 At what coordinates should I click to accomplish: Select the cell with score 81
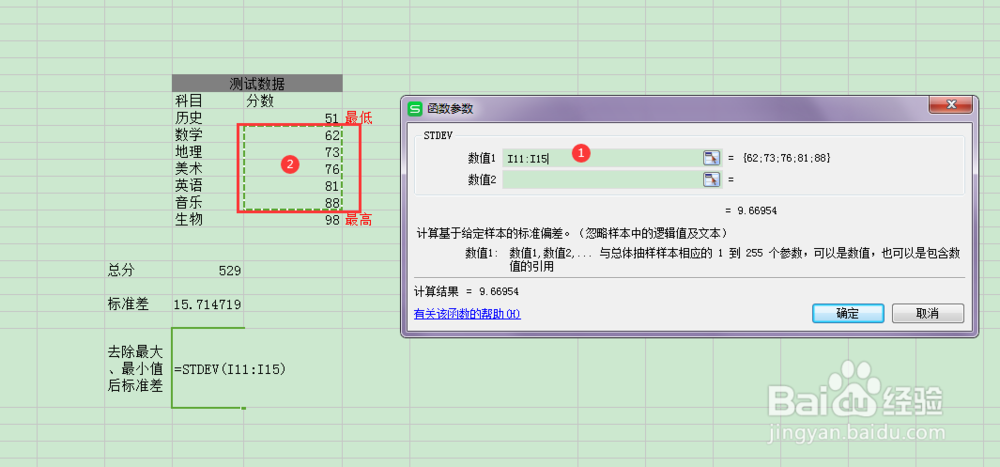[293, 186]
